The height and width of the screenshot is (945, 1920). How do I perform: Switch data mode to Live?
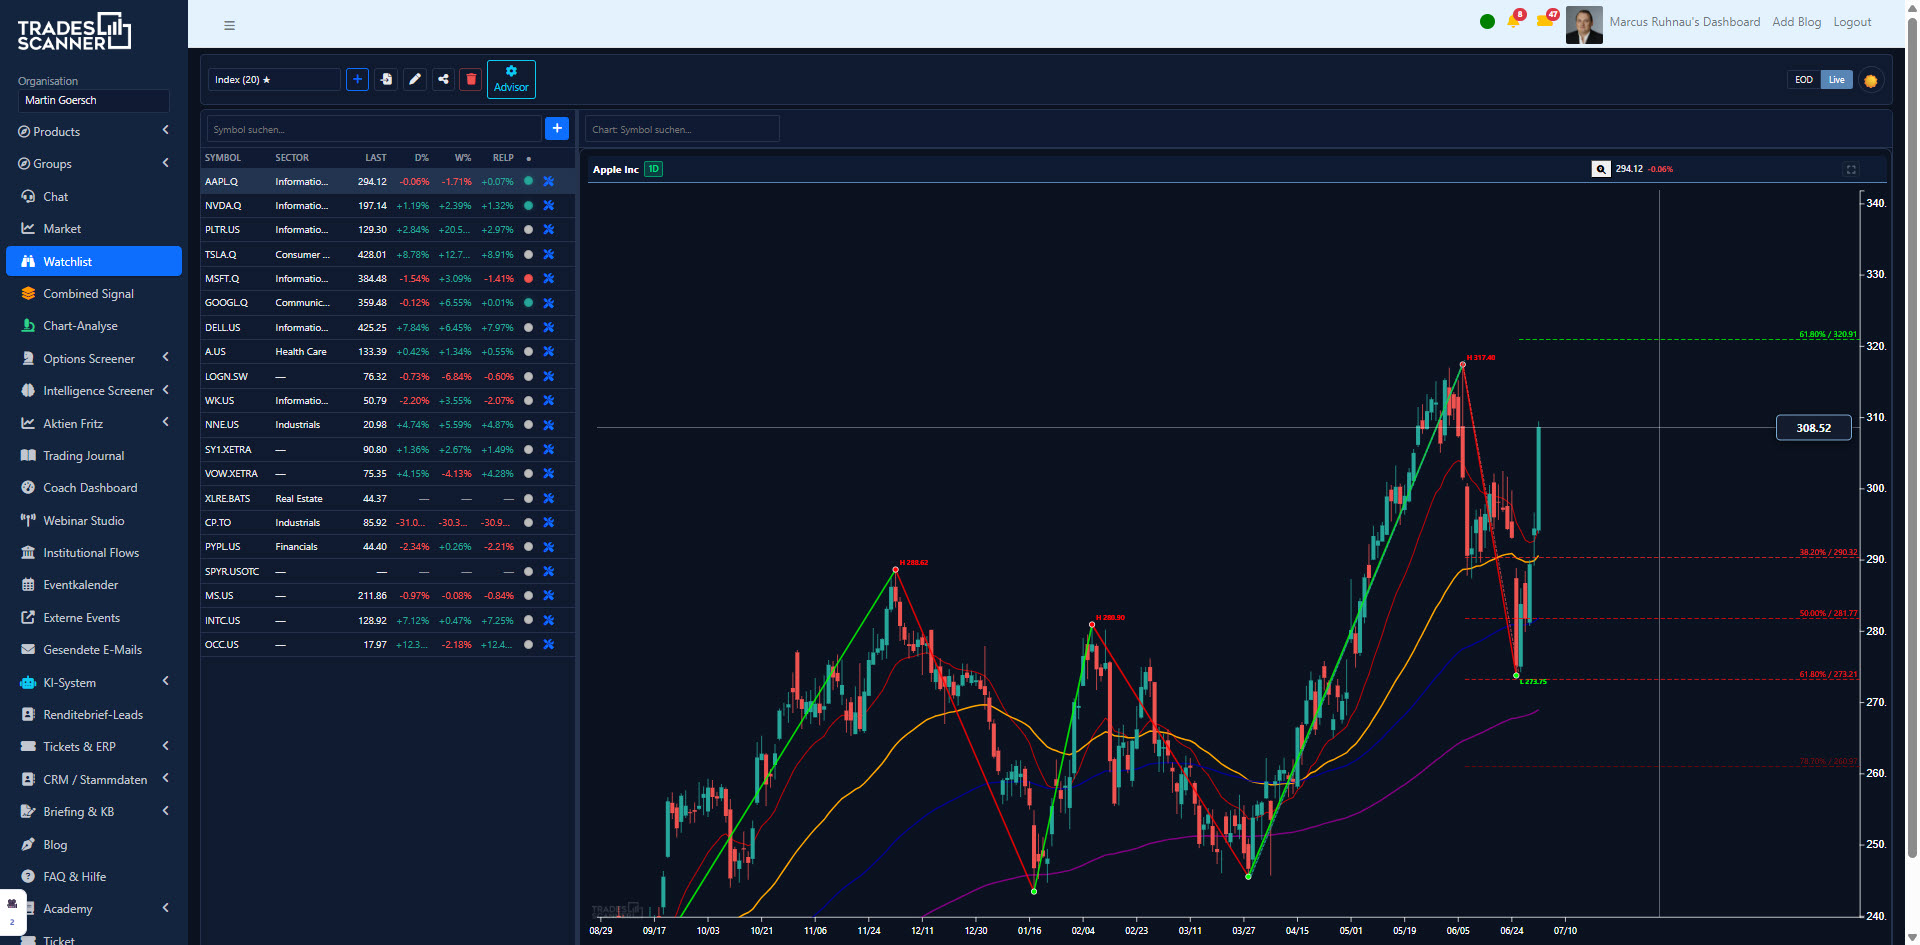[x=1837, y=80]
